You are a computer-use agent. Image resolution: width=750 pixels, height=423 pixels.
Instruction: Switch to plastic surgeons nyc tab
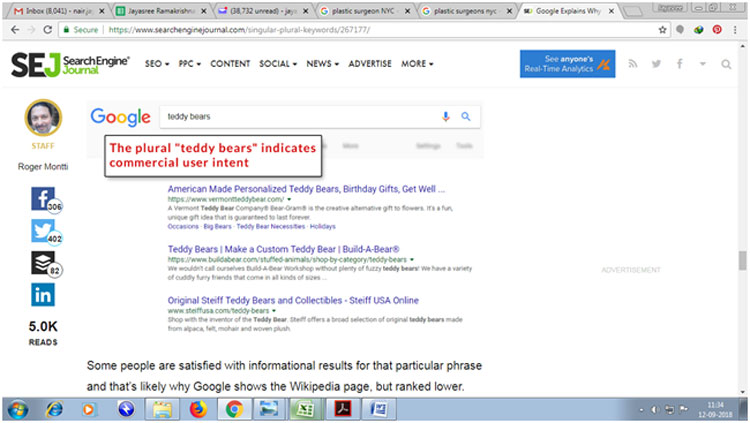pyautogui.click(x=466, y=11)
